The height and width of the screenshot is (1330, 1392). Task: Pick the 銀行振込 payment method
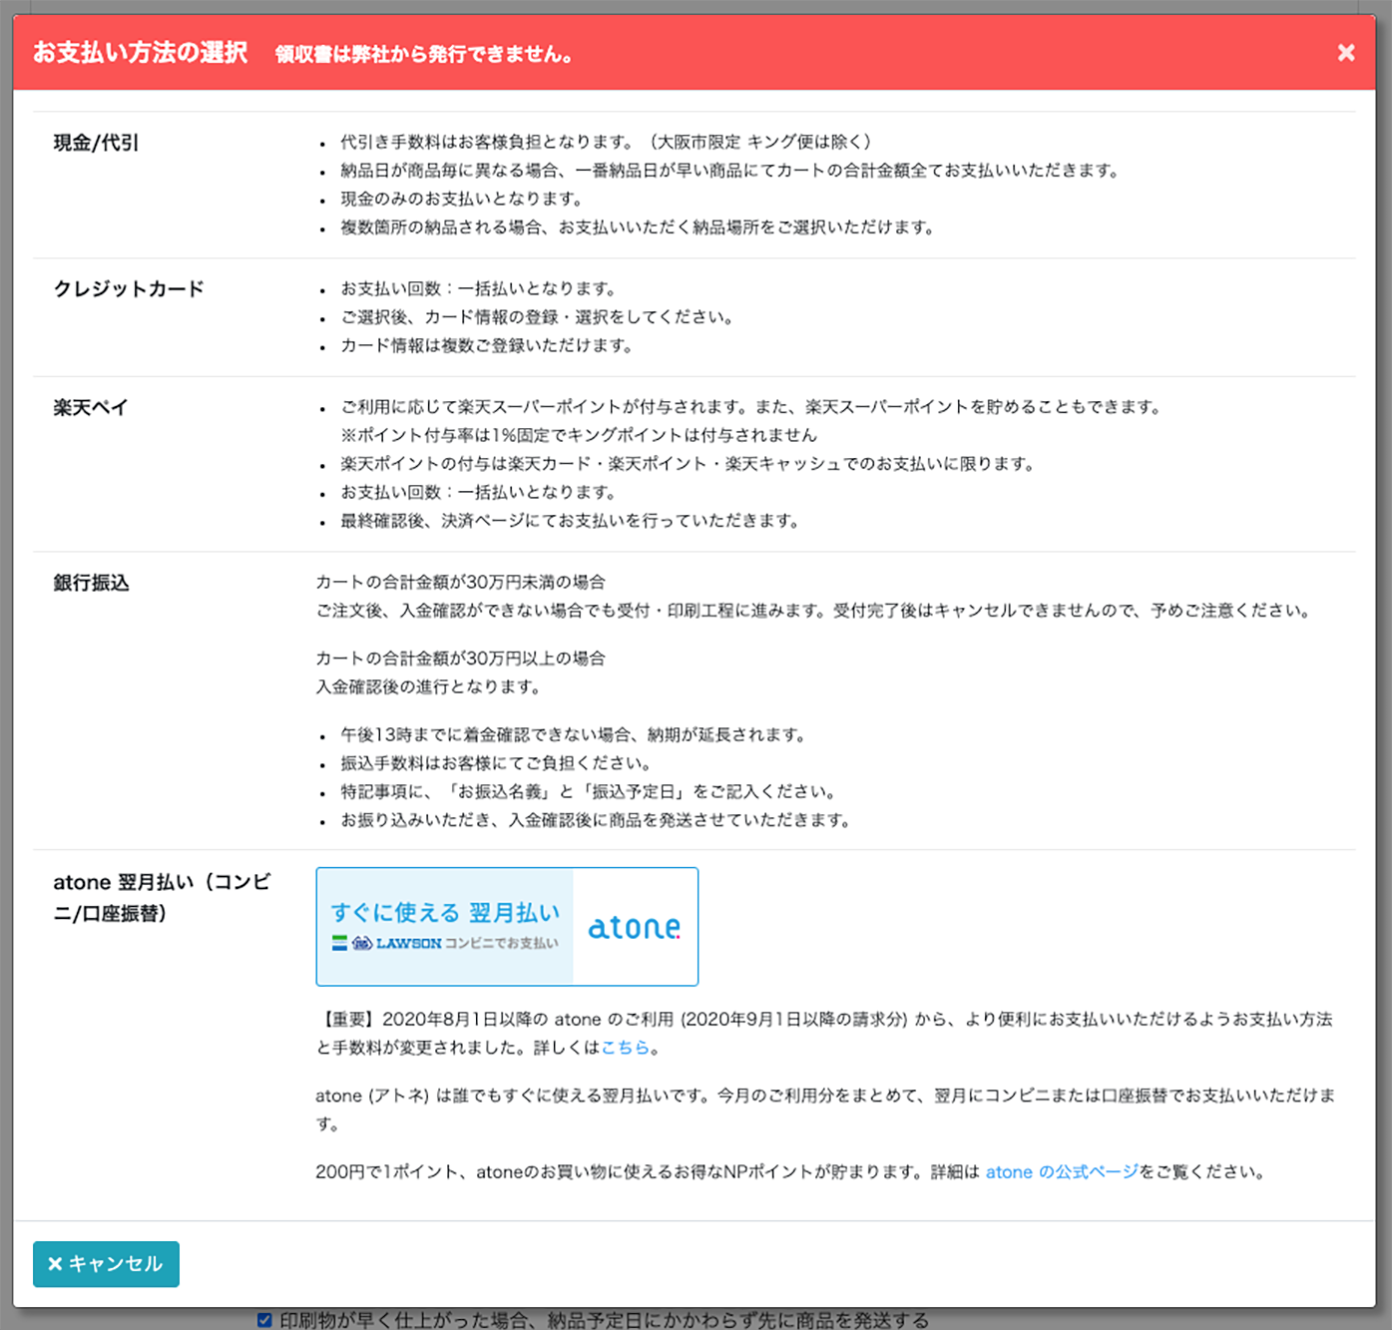point(91,582)
